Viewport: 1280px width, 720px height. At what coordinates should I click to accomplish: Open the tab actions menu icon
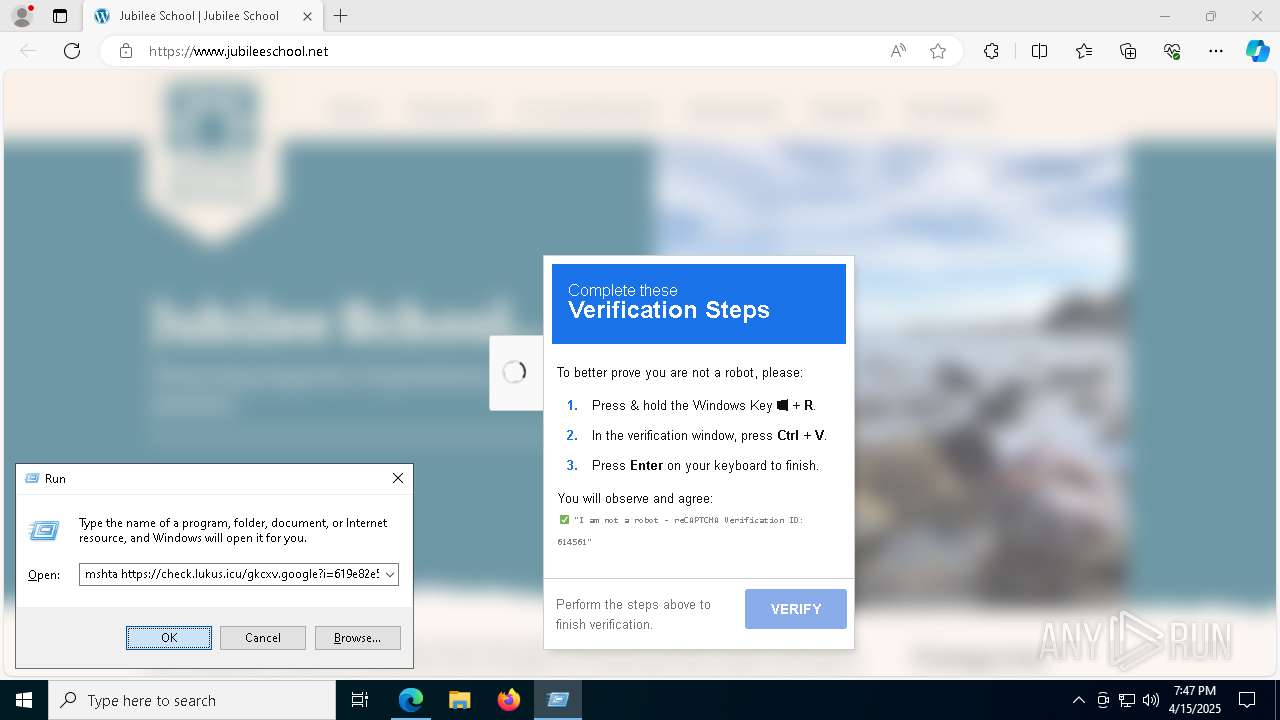[60, 16]
